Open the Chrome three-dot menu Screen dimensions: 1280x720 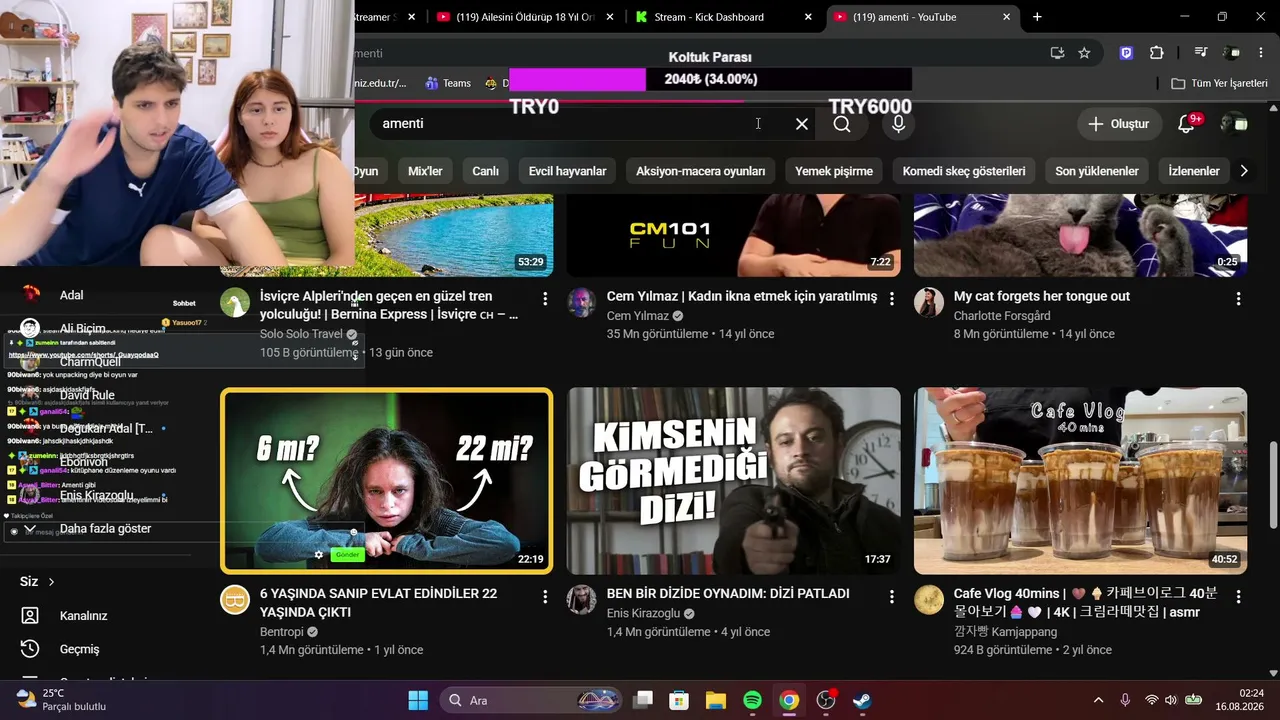click(1263, 53)
